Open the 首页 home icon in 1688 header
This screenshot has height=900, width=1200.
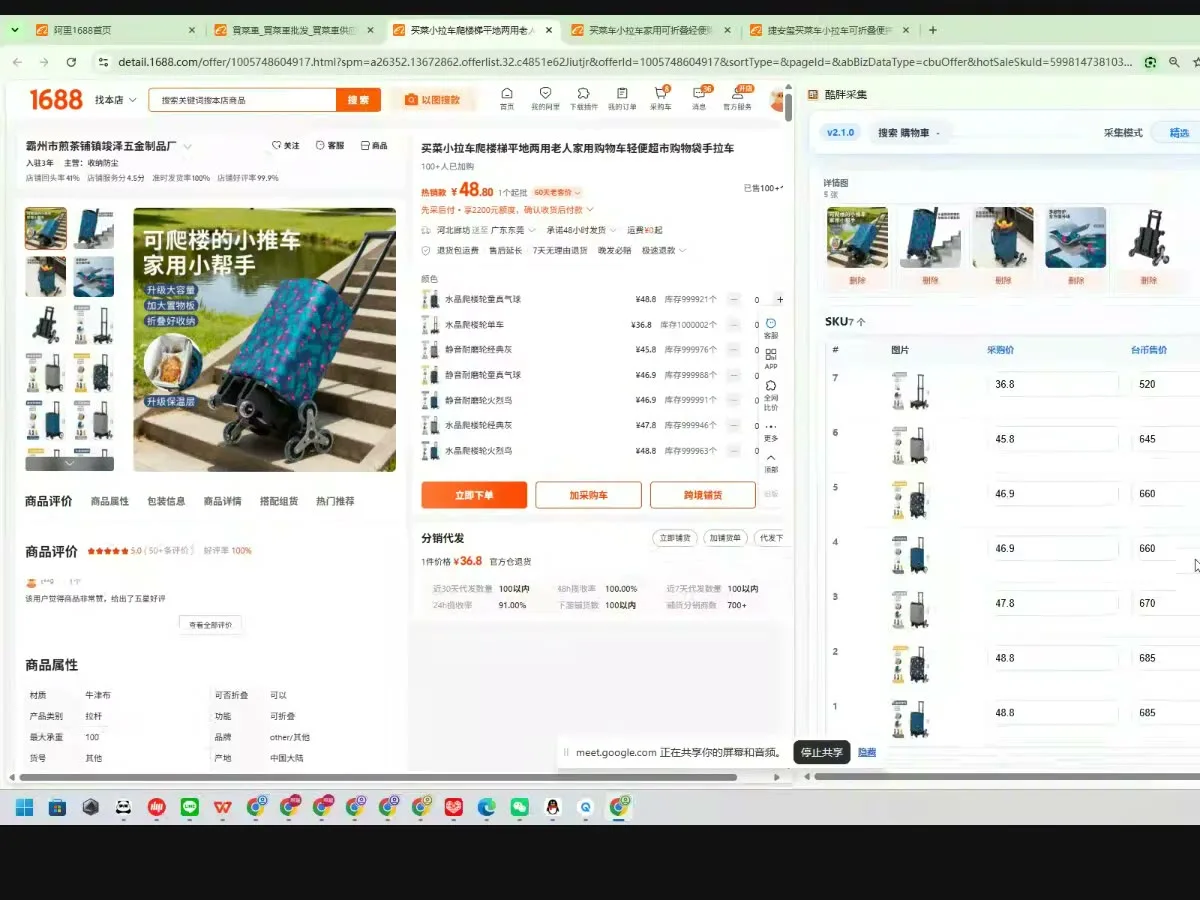[507, 98]
